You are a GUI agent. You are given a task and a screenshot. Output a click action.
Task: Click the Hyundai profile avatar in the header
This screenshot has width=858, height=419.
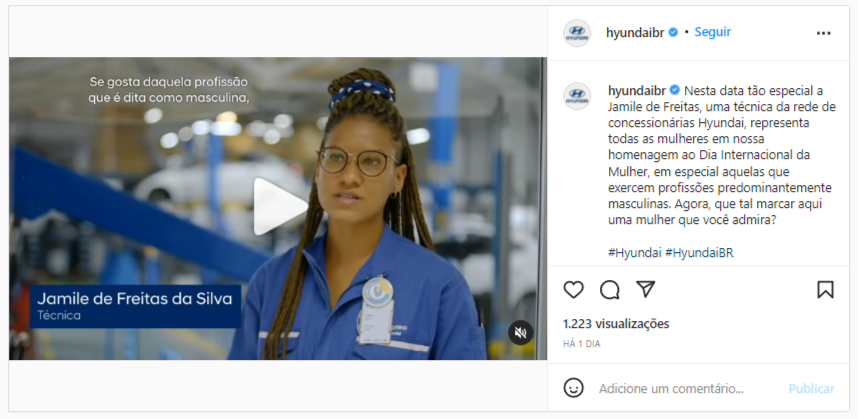tap(577, 33)
